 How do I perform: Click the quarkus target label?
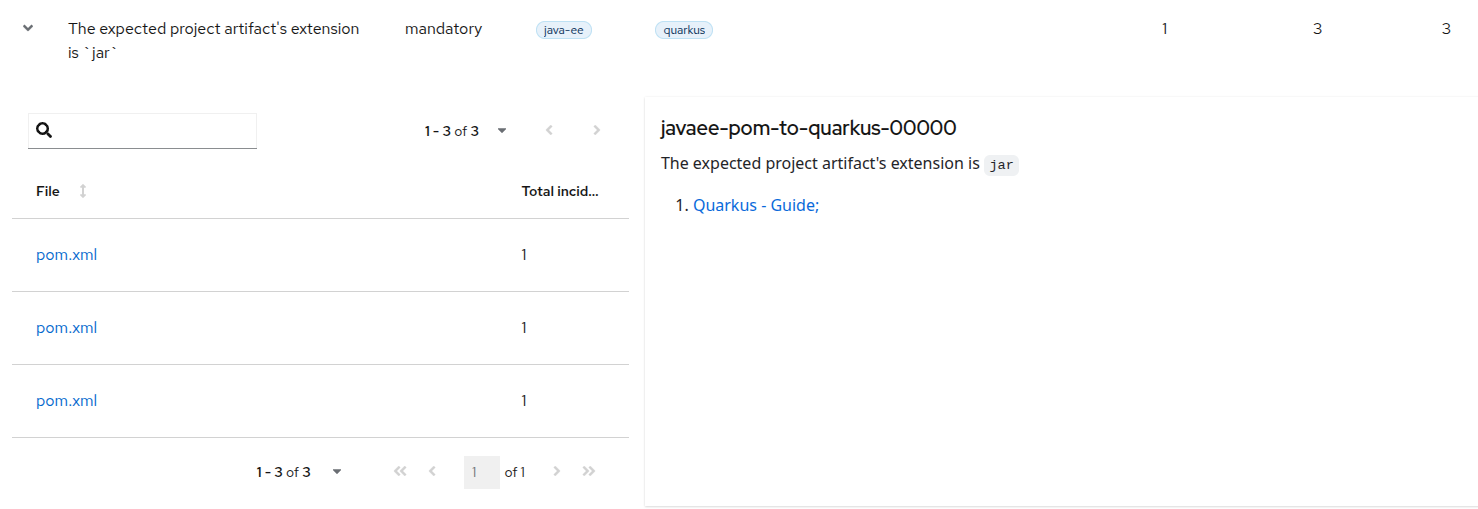pos(684,30)
